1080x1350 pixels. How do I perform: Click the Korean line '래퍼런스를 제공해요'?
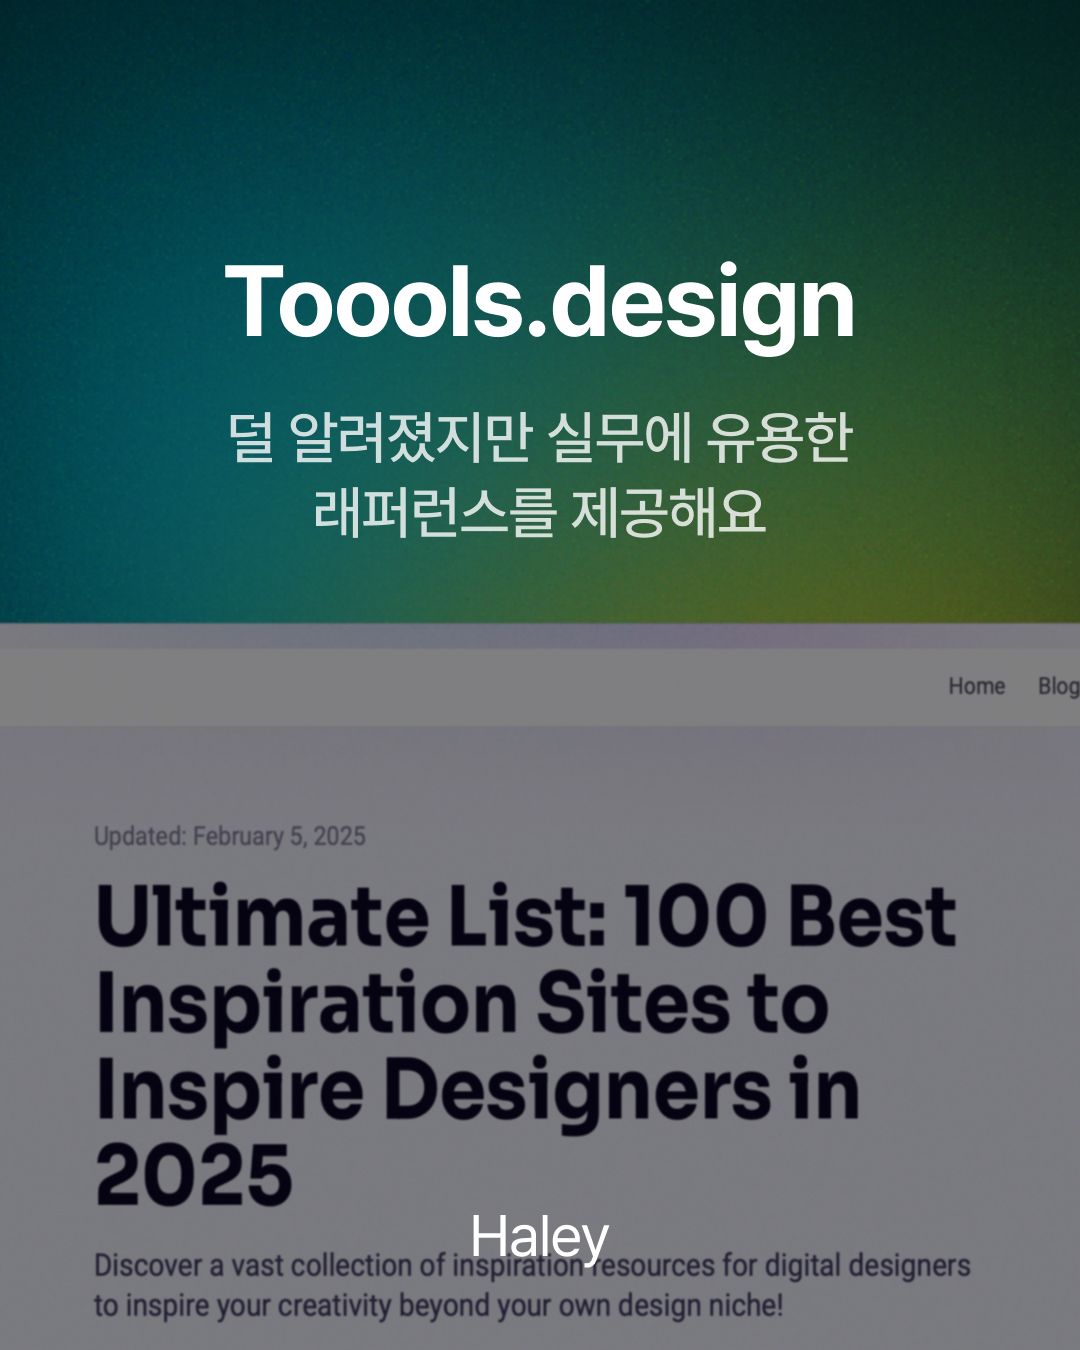(x=540, y=511)
